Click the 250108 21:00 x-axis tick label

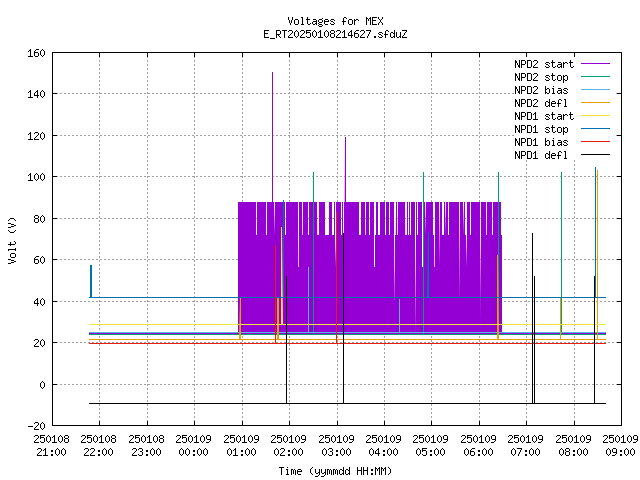point(51,446)
